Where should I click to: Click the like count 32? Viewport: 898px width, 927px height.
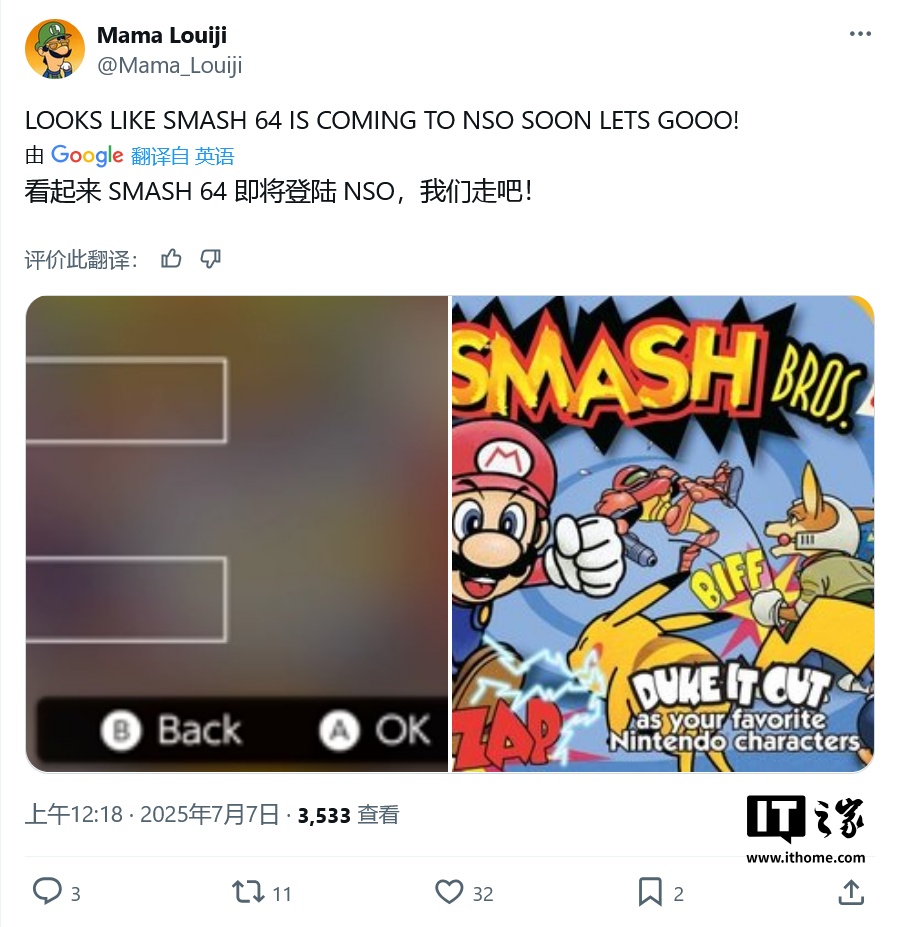[483, 894]
